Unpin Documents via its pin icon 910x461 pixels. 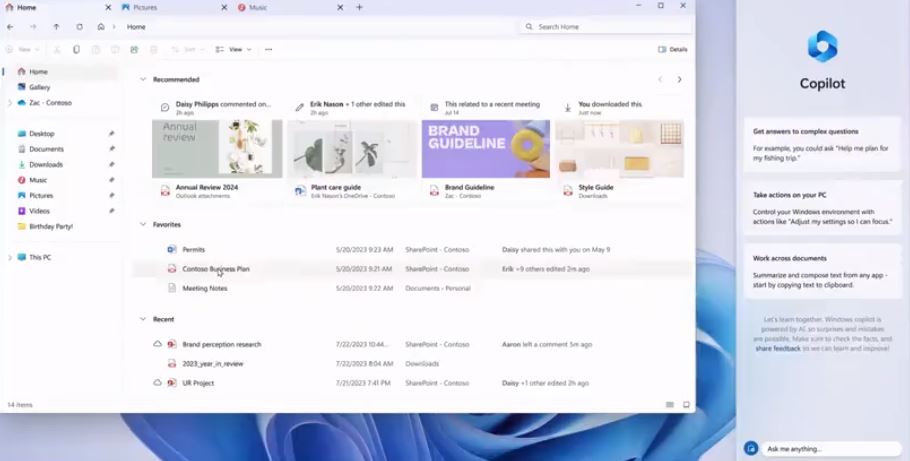(111, 149)
